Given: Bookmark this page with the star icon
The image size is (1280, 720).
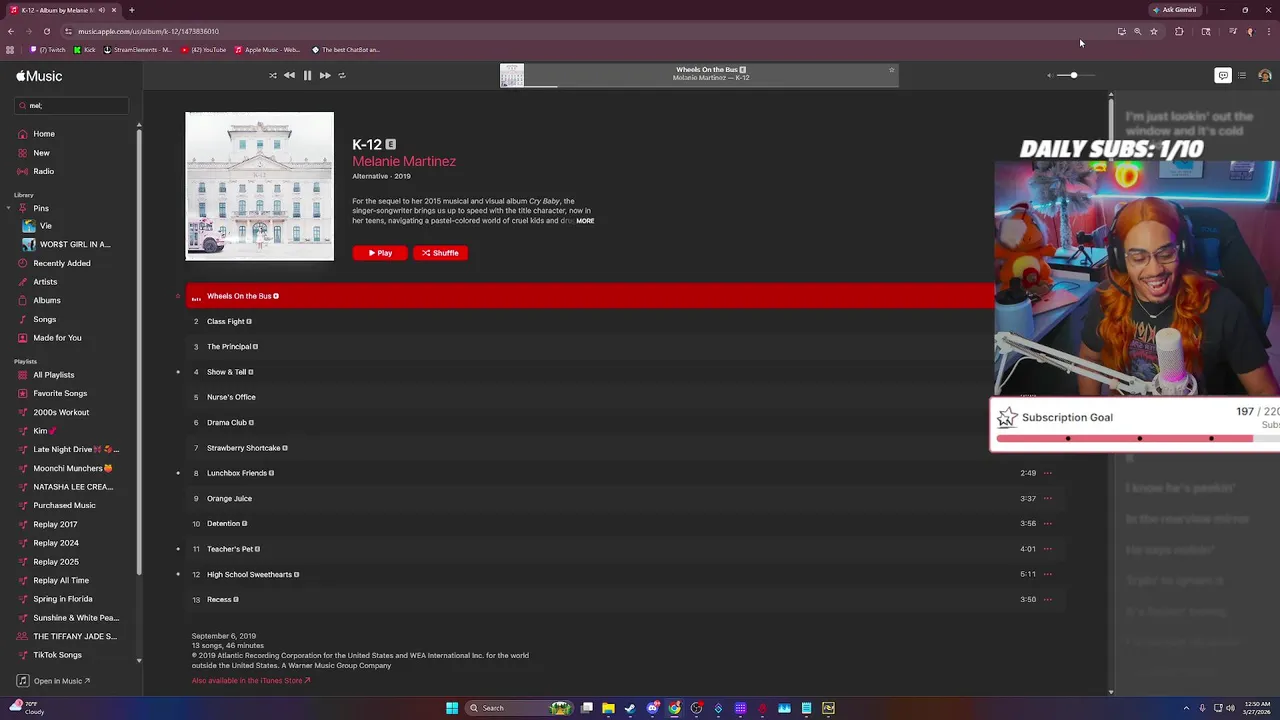Looking at the screenshot, I should [x=1153, y=31].
